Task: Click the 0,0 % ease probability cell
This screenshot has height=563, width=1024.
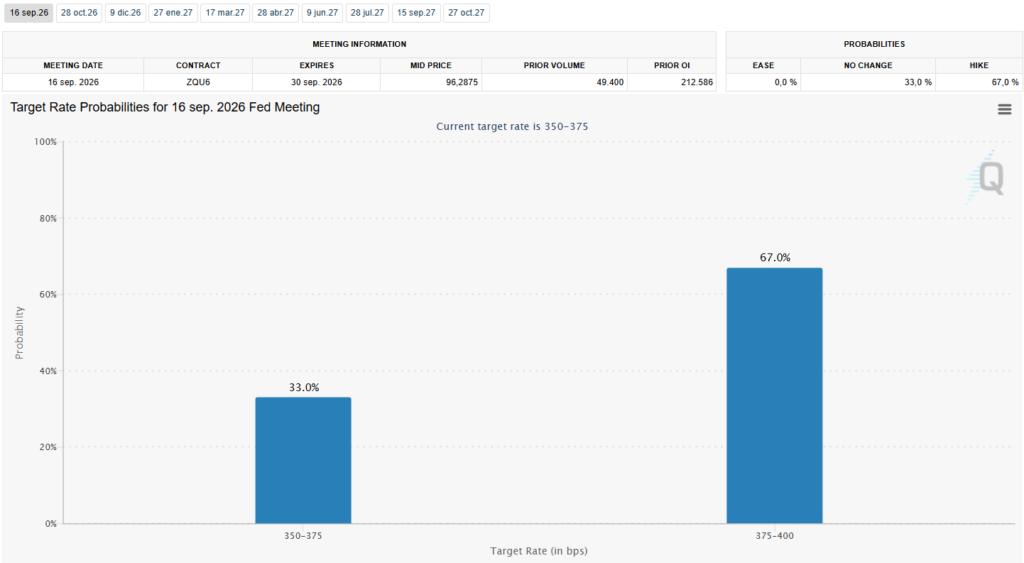Action: (x=763, y=82)
